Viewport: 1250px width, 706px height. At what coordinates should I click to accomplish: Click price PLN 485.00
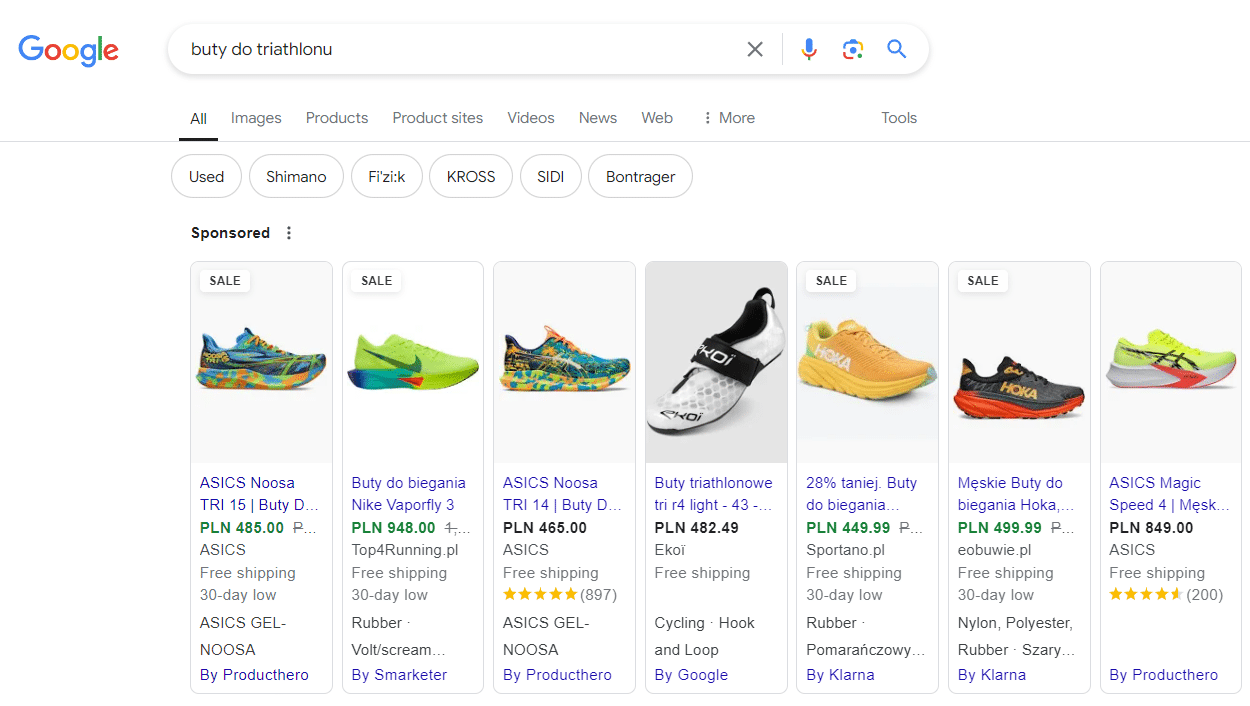(x=242, y=528)
